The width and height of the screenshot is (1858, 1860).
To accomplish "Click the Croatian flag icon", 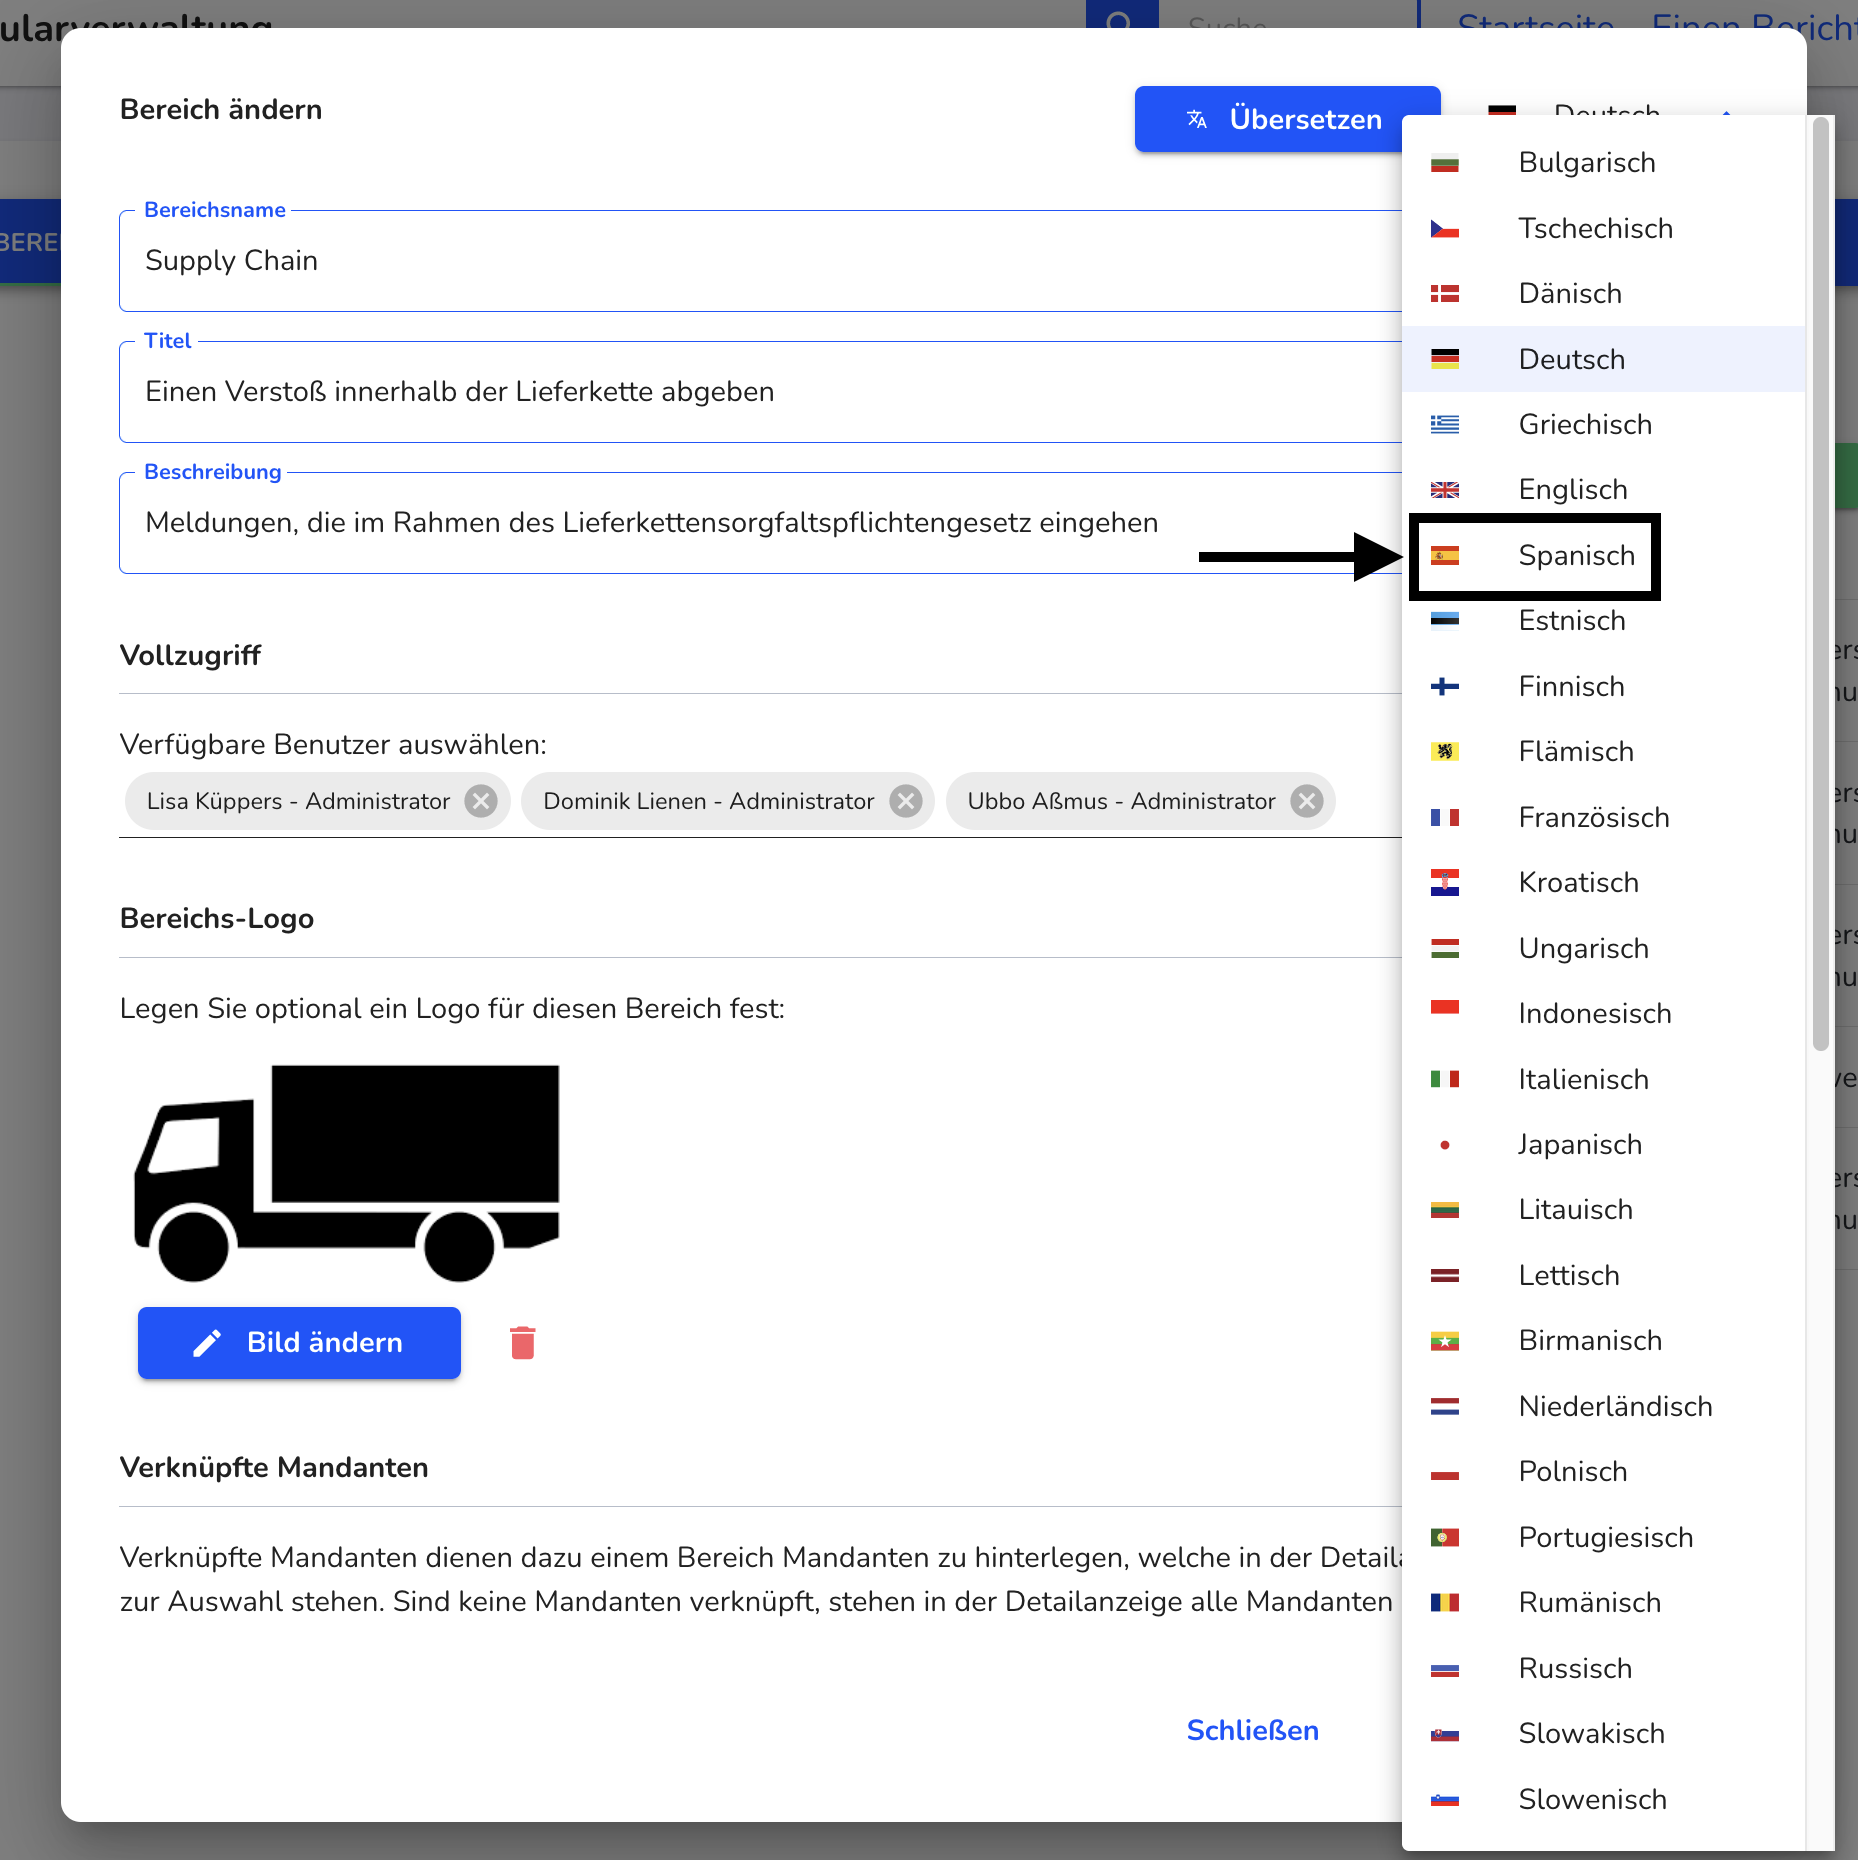I will [x=1444, y=883].
